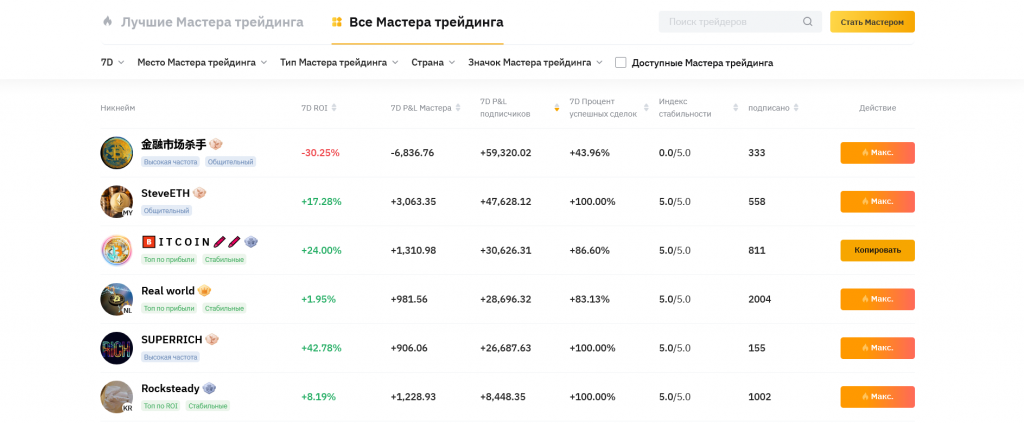Click the +3,063.35 master P&L value
The width and height of the screenshot is (1024, 423).
click(x=413, y=202)
